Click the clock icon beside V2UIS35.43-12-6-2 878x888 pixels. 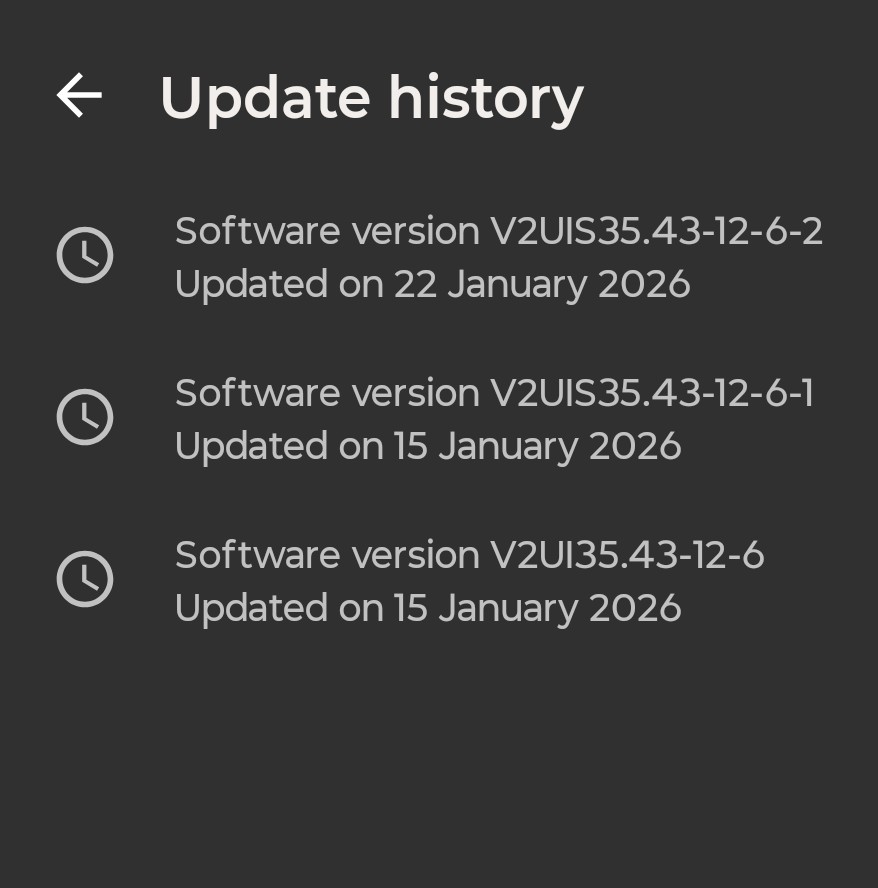coord(85,255)
